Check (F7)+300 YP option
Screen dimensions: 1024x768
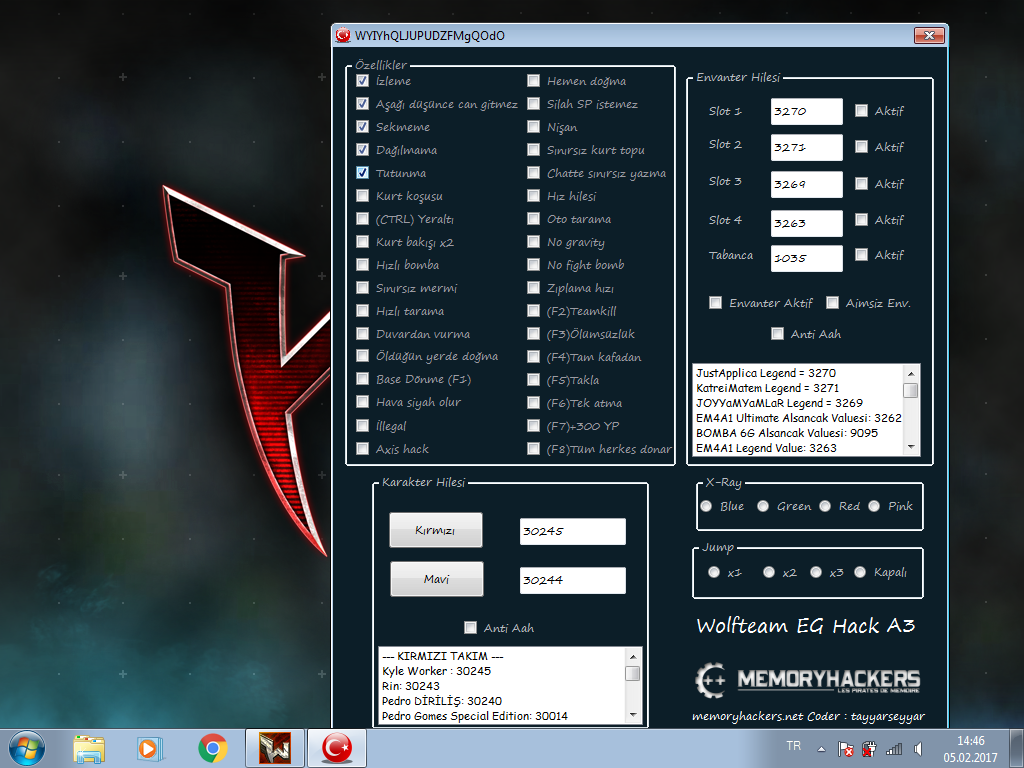534,426
